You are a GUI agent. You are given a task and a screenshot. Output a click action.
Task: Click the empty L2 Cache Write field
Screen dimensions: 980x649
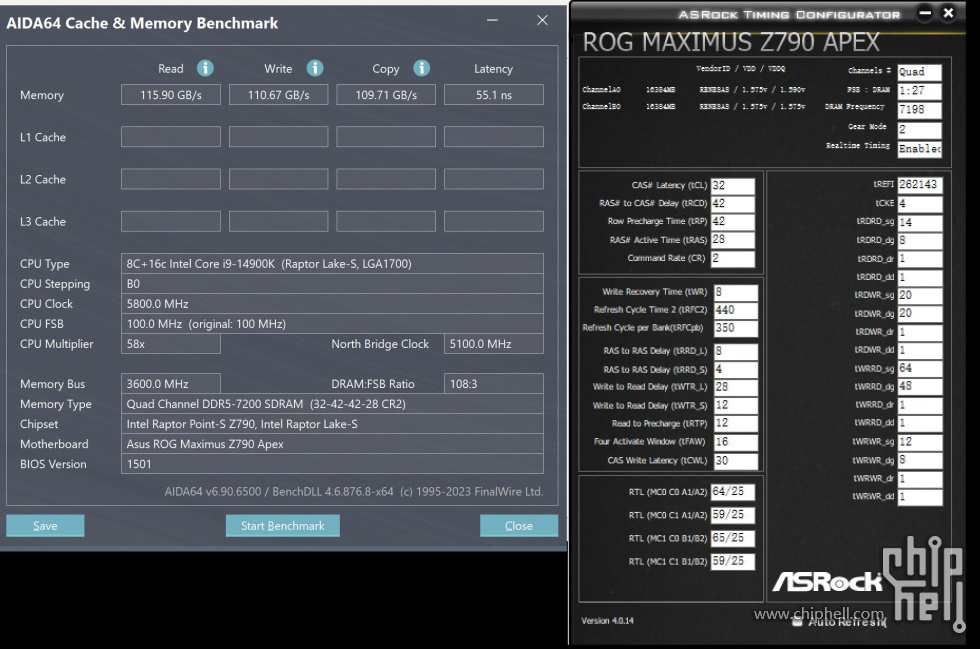click(278, 179)
